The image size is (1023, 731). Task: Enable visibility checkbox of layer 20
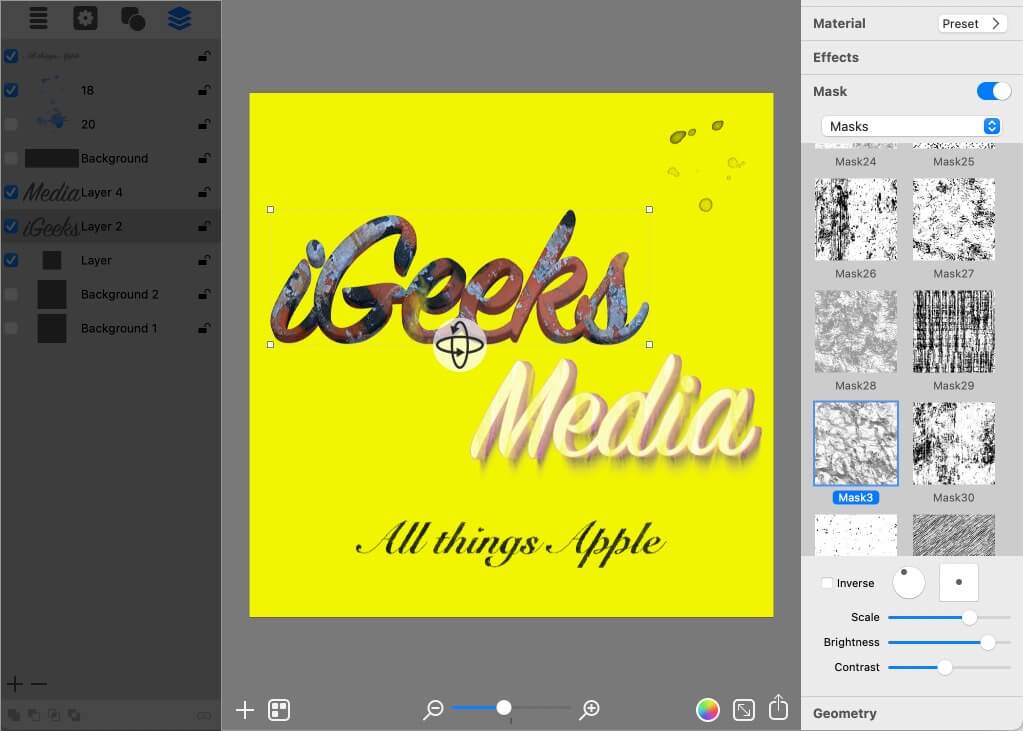coord(11,124)
